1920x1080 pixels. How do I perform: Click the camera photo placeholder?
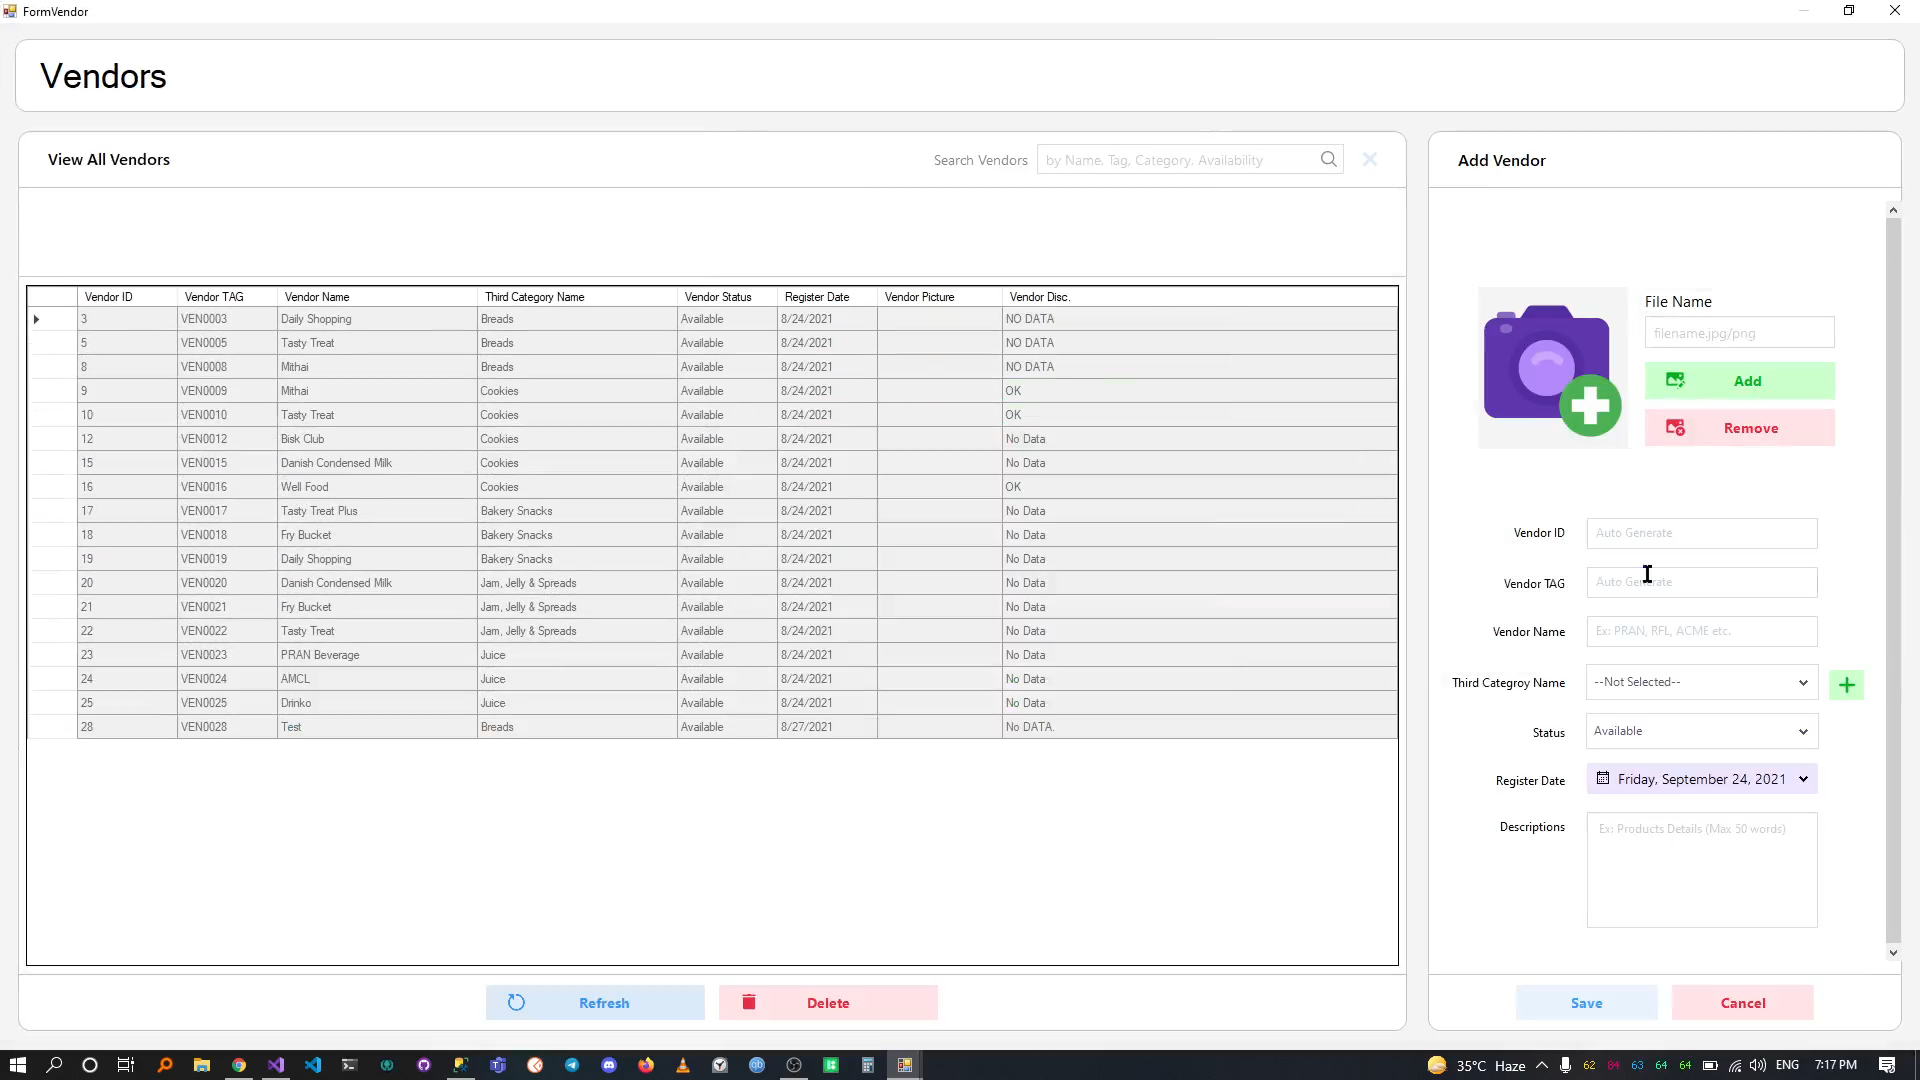click(x=1552, y=368)
